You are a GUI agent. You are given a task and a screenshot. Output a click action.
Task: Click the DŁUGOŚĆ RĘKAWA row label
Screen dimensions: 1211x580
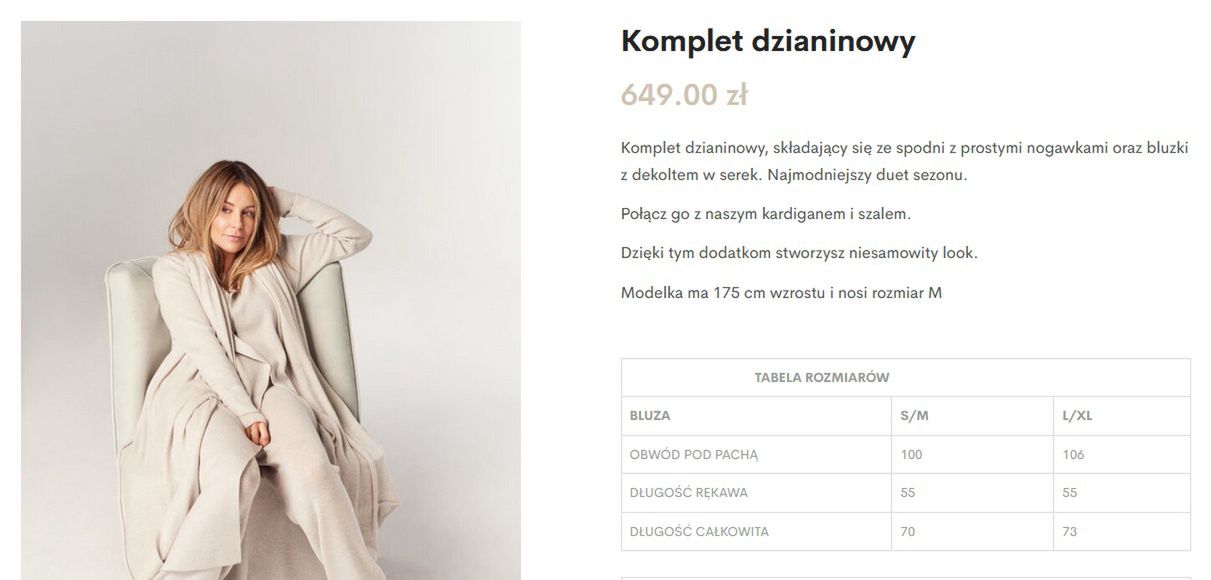click(x=689, y=493)
